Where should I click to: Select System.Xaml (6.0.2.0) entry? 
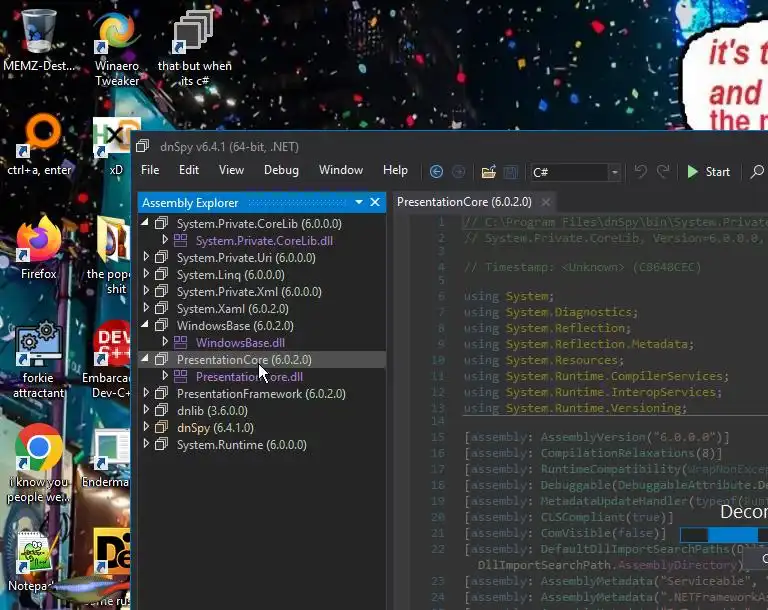(x=232, y=309)
